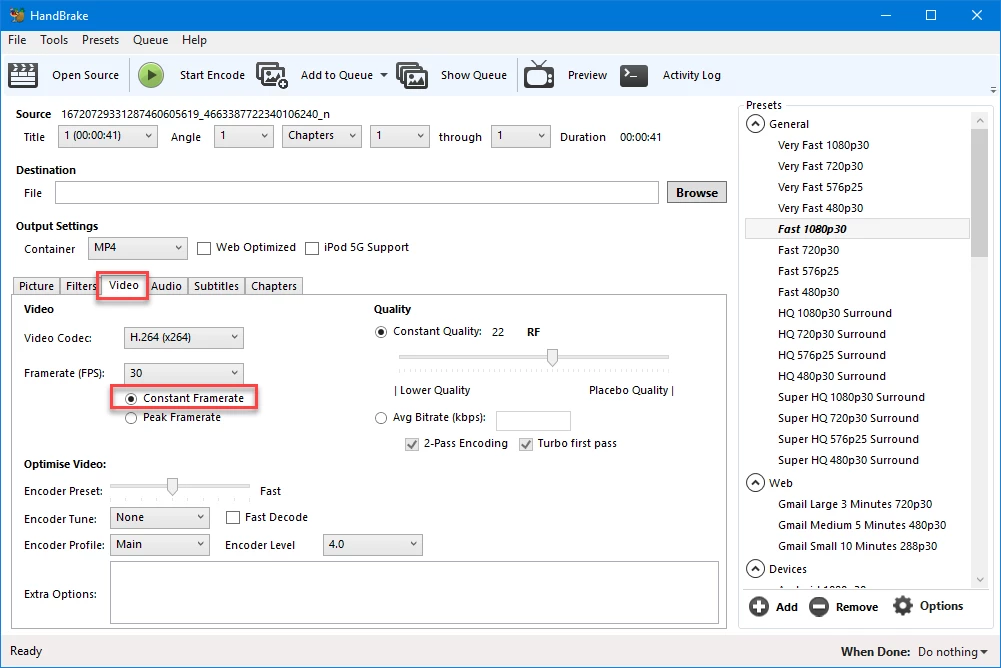
Task: Open the Framerate (FPS) dropdown
Action: (x=183, y=373)
